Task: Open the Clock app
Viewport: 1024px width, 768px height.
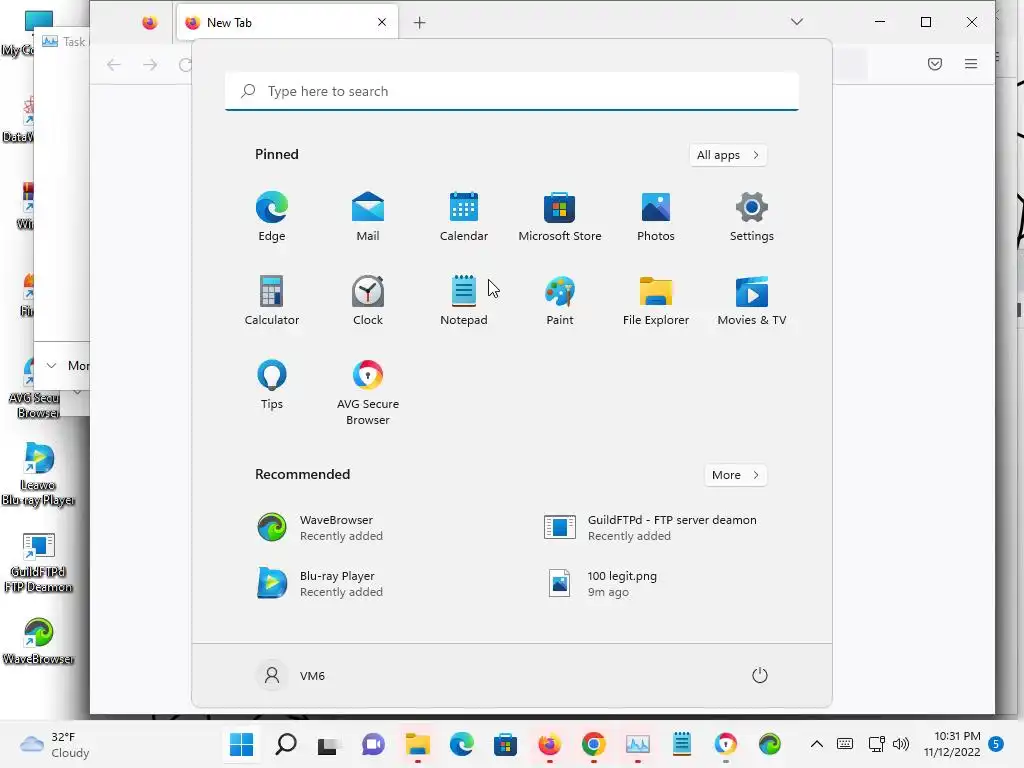Action: point(368,300)
